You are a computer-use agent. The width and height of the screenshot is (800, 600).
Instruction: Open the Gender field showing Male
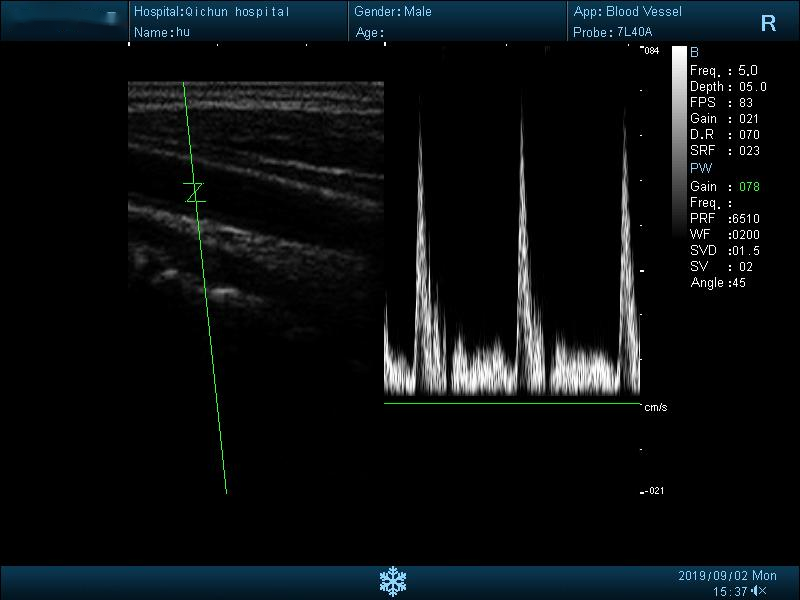(393, 12)
